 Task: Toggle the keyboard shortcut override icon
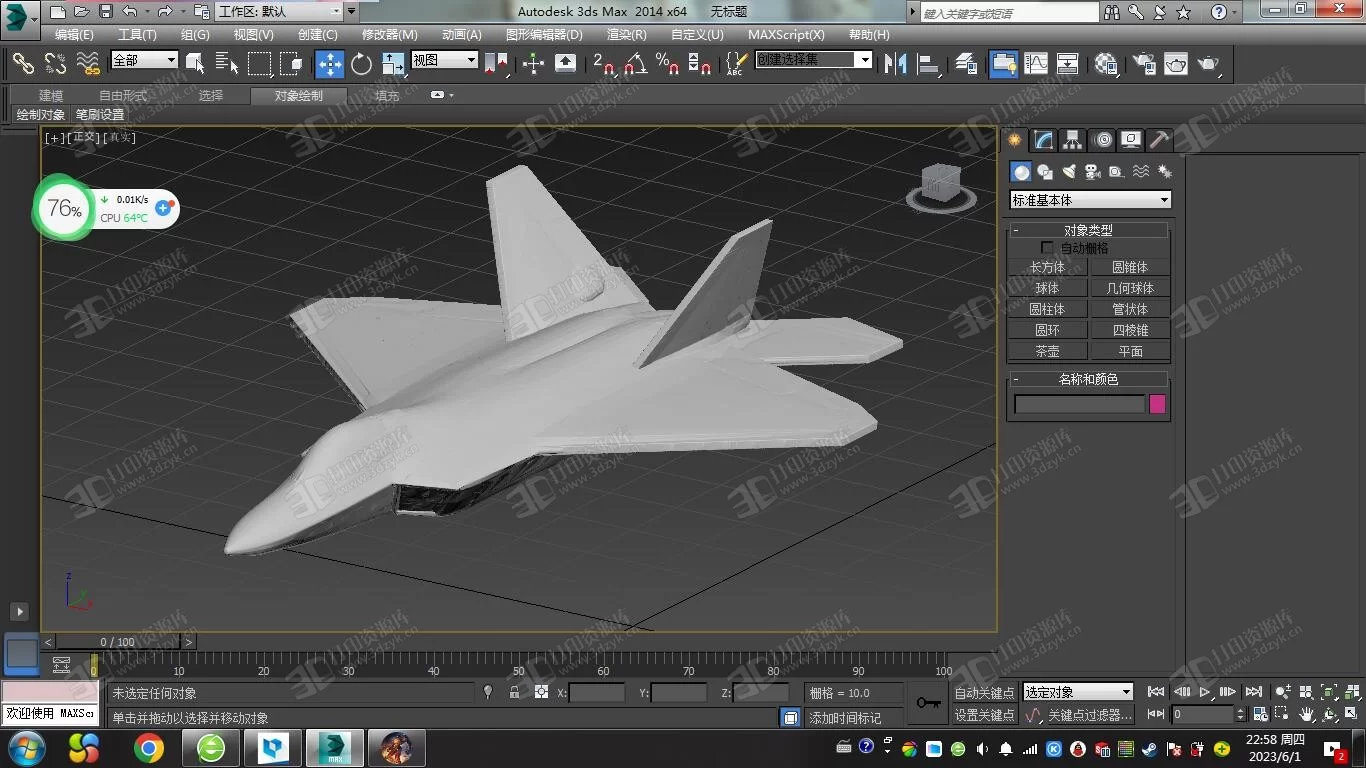click(x=565, y=64)
